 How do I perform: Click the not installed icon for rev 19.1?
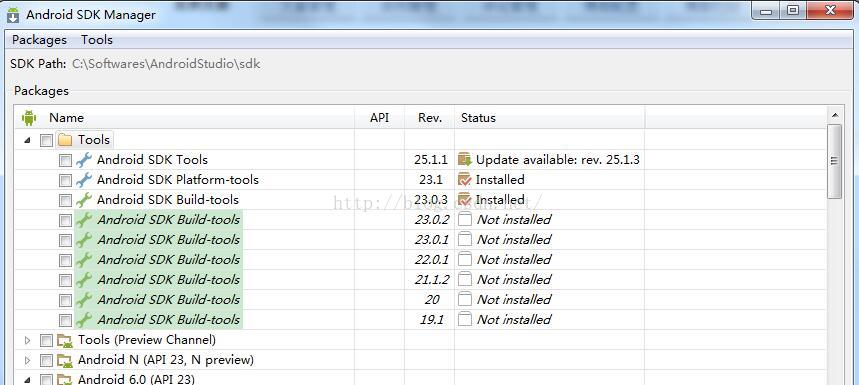click(x=465, y=320)
